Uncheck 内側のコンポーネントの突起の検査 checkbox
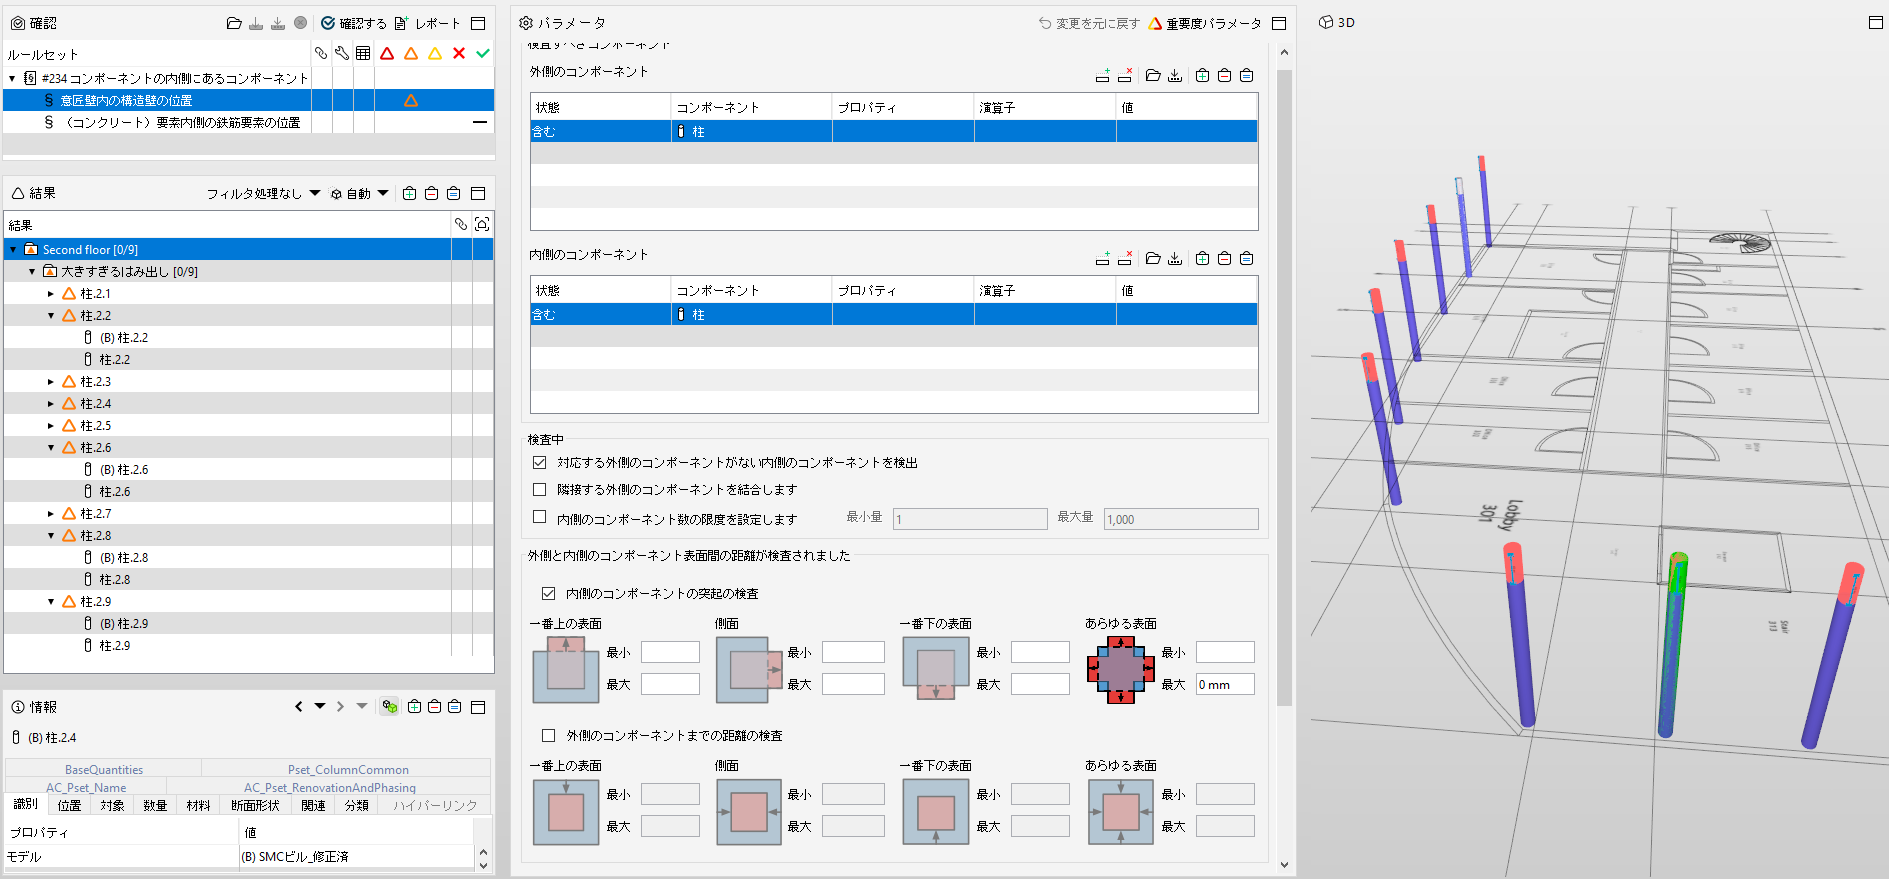This screenshot has width=1889, height=879. (x=548, y=593)
